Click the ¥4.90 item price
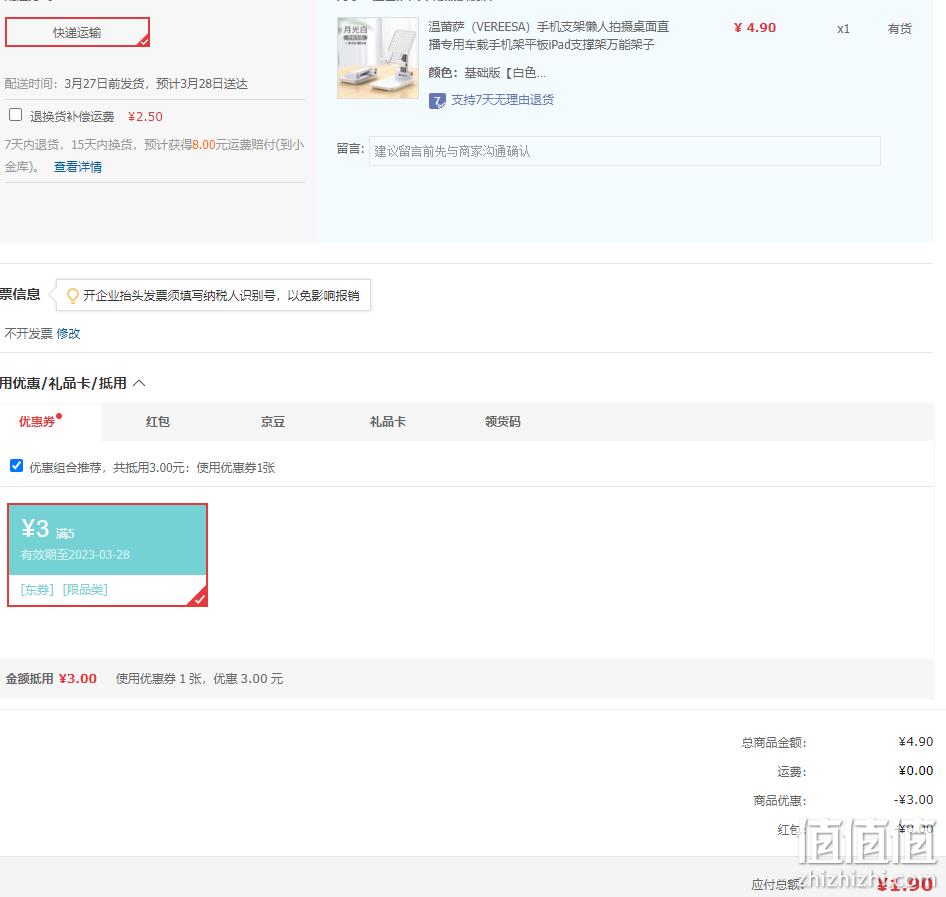 tap(755, 28)
